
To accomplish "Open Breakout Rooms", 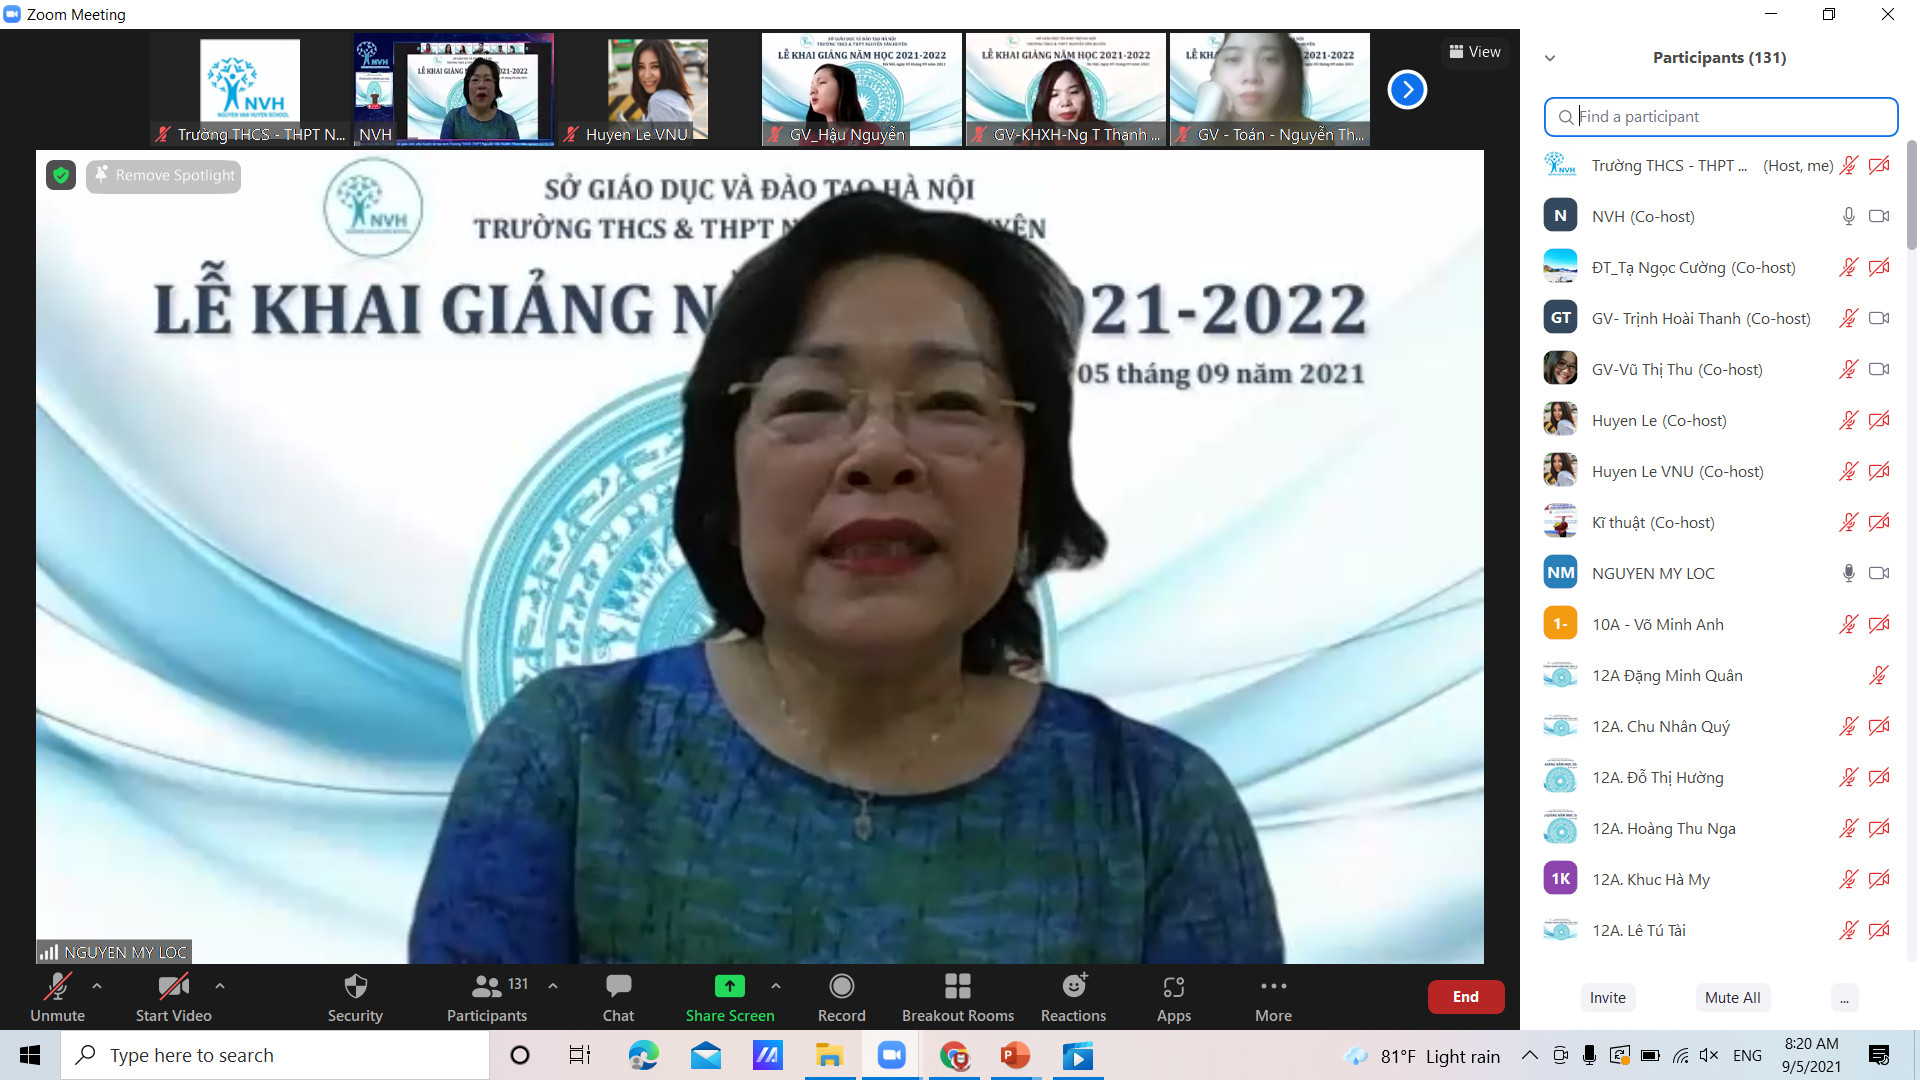I will coord(957,987).
